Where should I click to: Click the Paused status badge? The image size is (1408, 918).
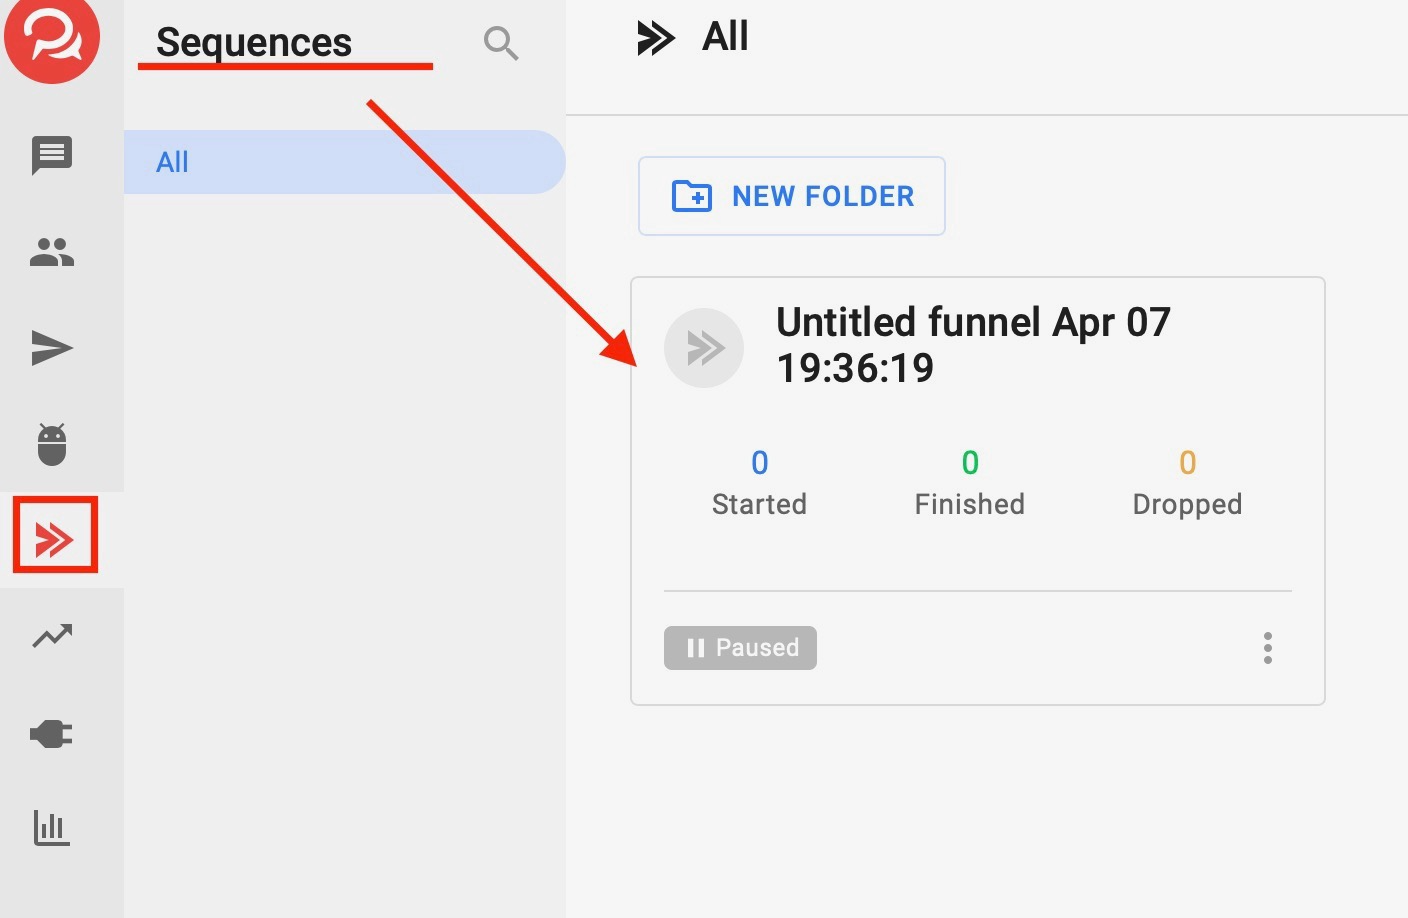(740, 648)
